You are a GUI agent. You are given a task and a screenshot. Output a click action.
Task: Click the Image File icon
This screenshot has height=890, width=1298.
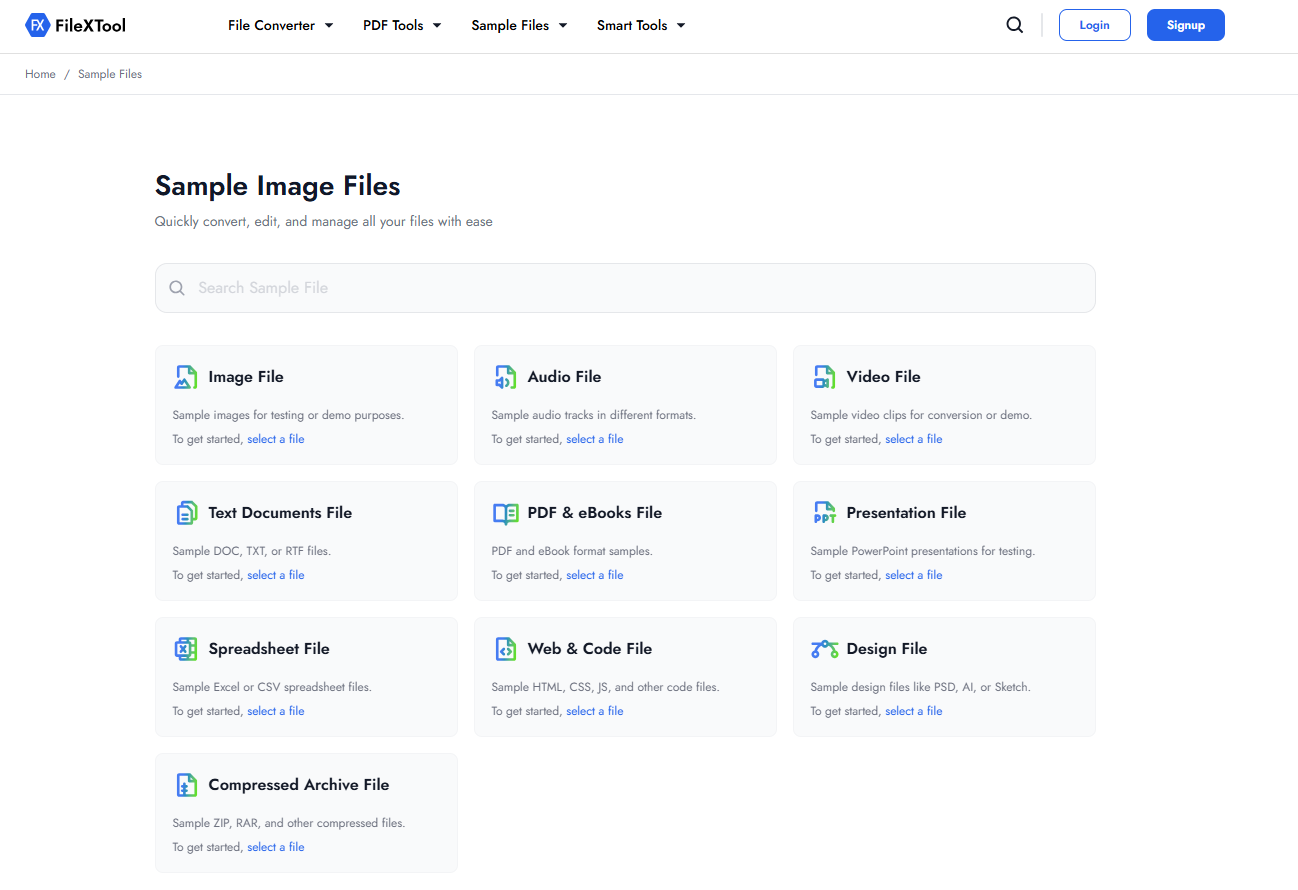(x=186, y=377)
